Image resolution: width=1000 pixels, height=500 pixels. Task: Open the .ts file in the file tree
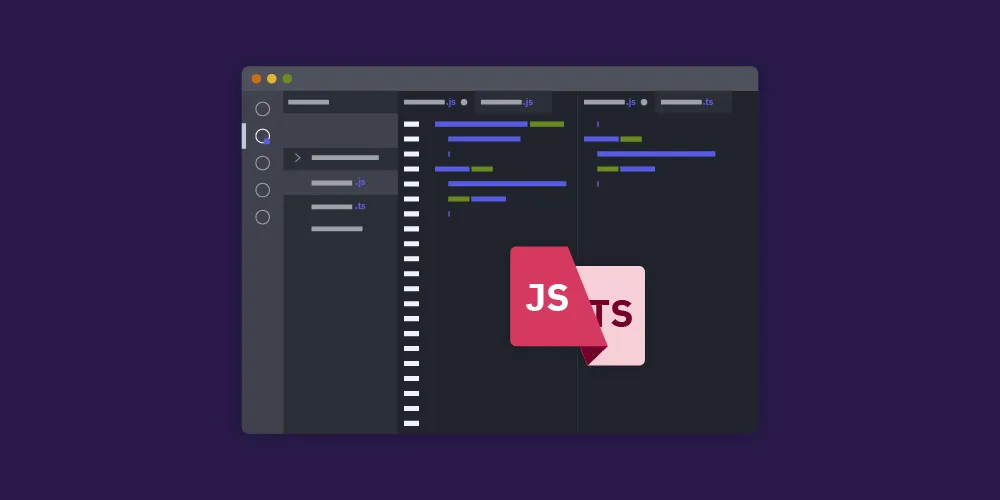338,206
